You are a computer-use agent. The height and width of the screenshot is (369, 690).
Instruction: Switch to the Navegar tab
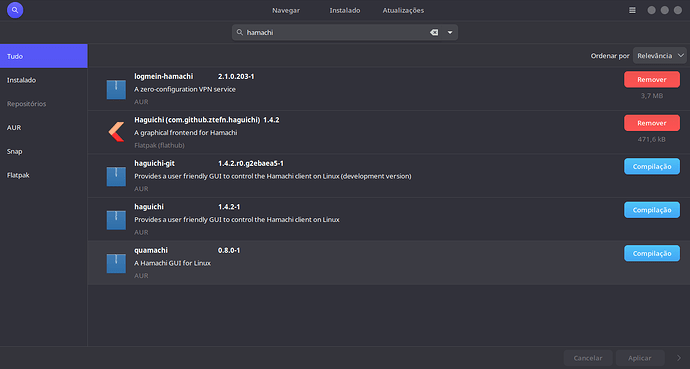[286, 10]
